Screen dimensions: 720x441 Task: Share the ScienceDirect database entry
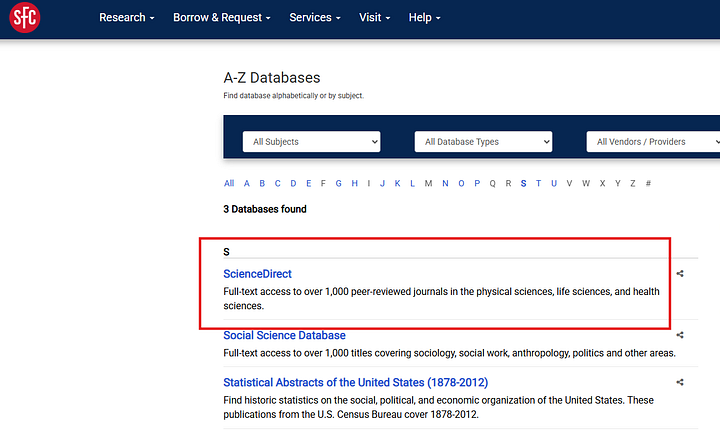point(680,274)
